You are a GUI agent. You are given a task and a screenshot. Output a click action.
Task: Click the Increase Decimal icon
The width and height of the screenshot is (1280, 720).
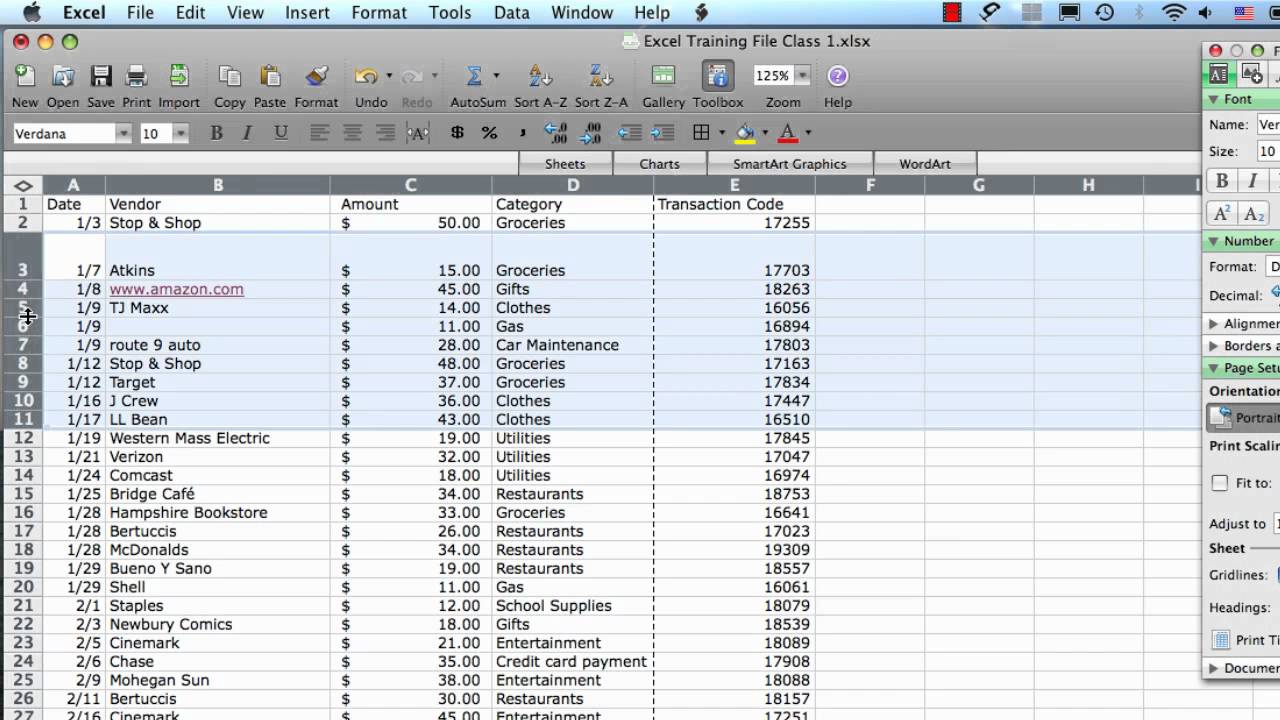pos(556,133)
